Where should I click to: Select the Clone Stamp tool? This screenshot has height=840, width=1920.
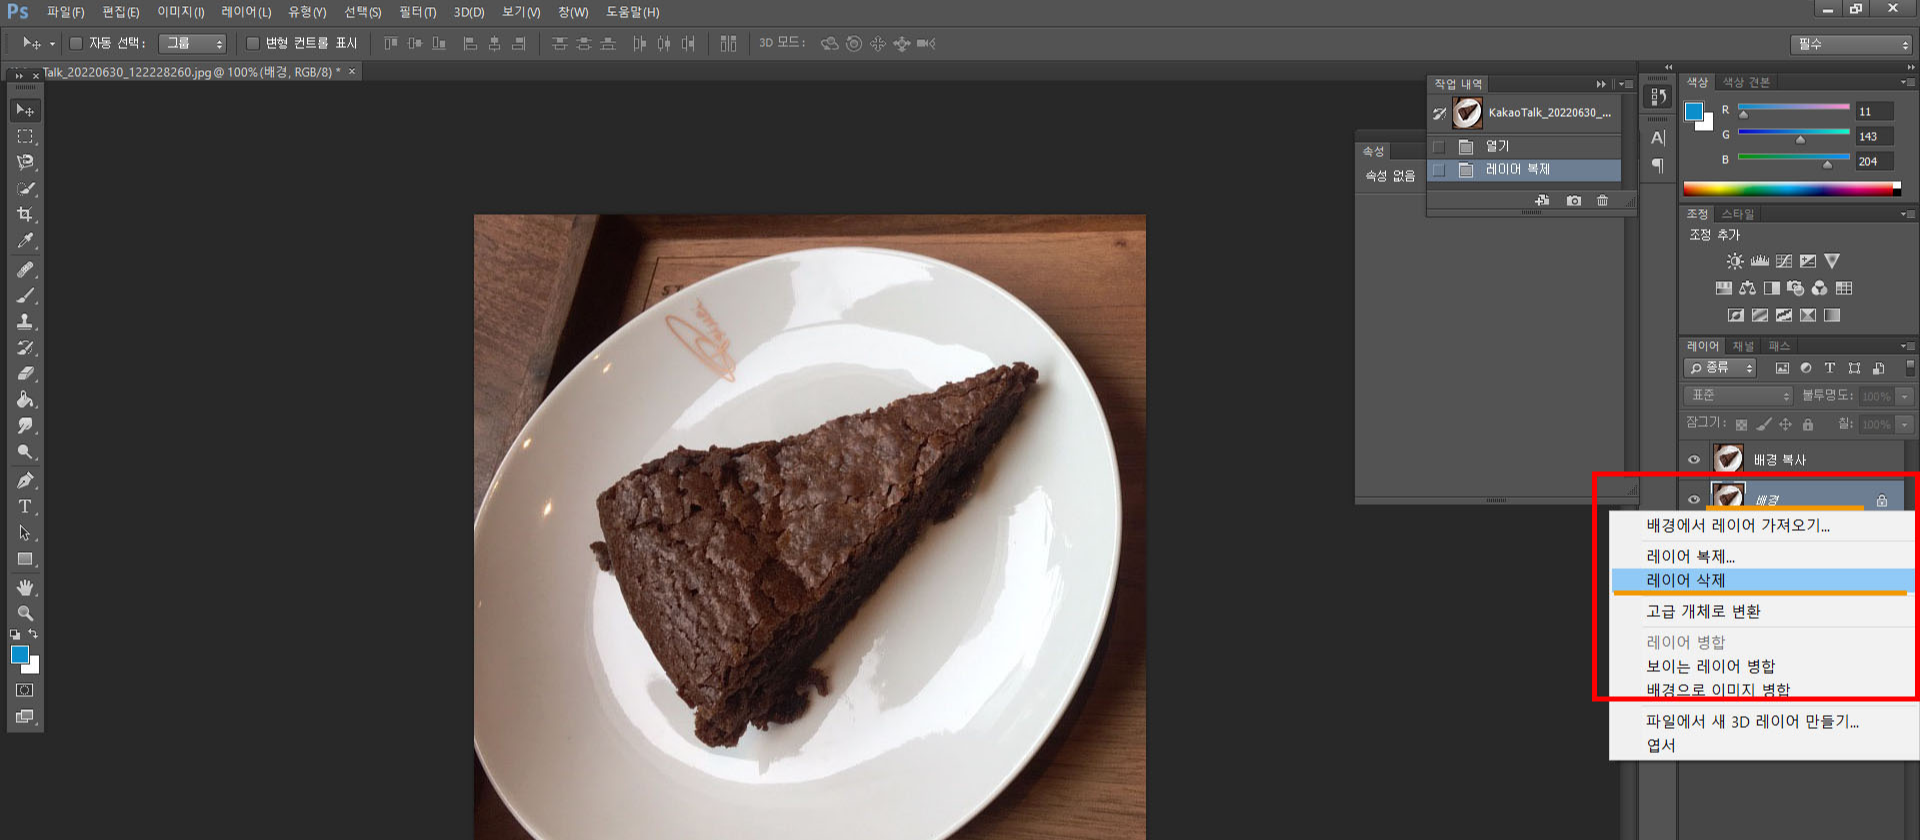click(25, 322)
